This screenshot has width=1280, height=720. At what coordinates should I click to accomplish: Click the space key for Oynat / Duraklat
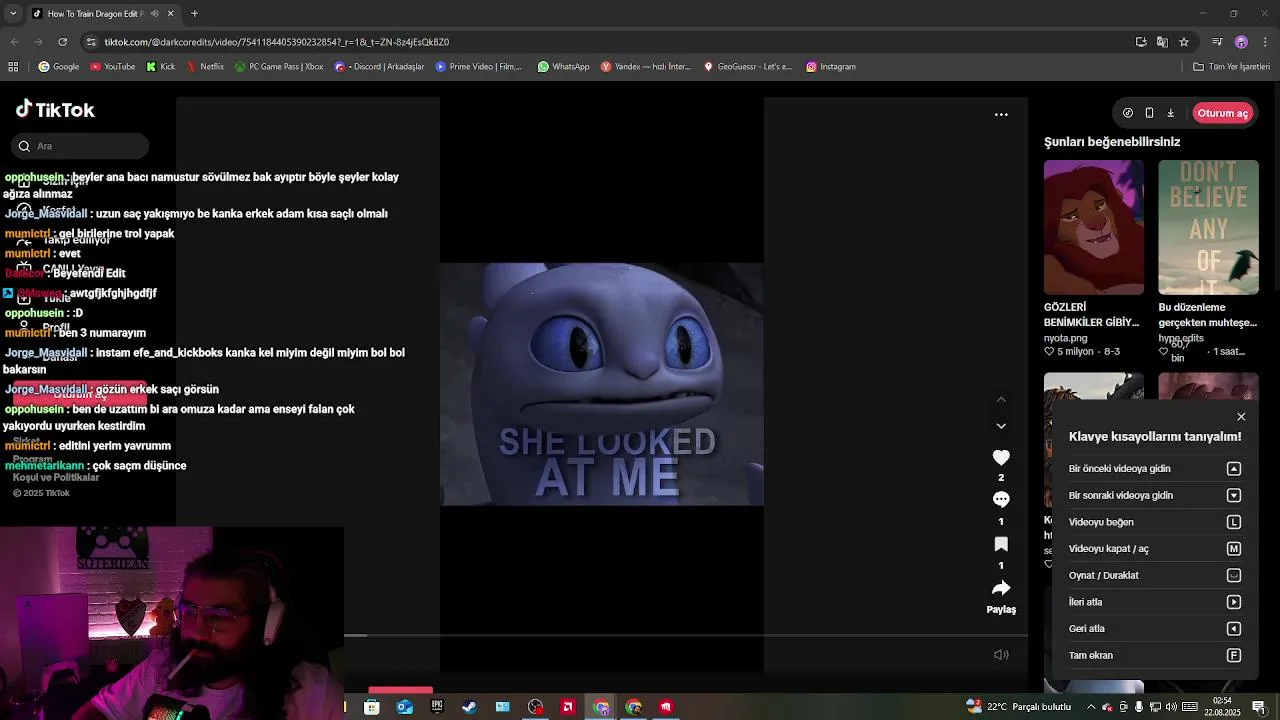pyautogui.click(x=1234, y=575)
